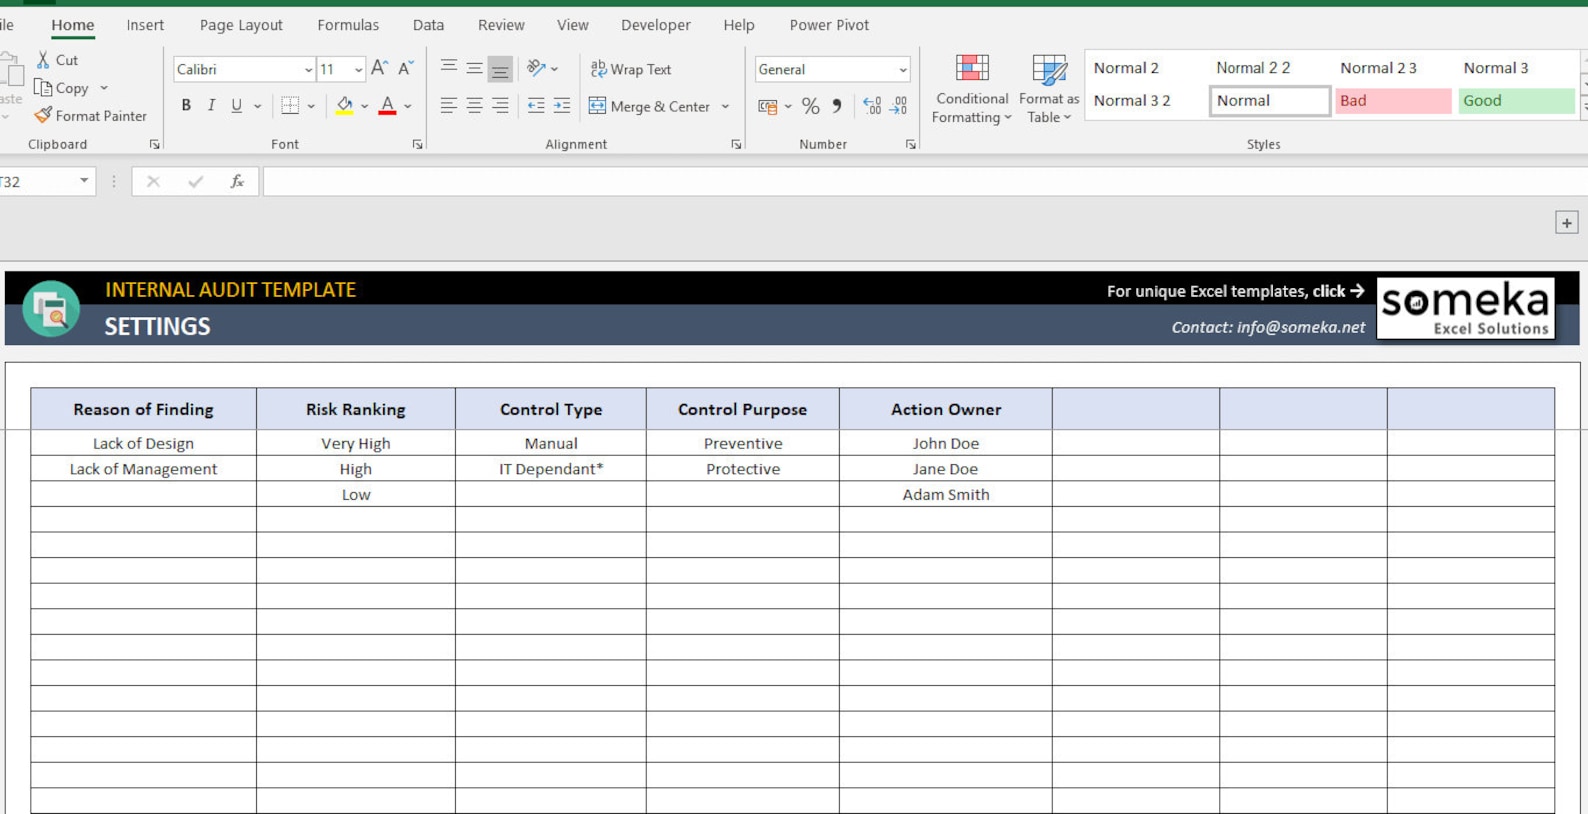Screen dimensions: 1588x814
Task: Apply cell borders icon
Action: [x=290, y=105]
